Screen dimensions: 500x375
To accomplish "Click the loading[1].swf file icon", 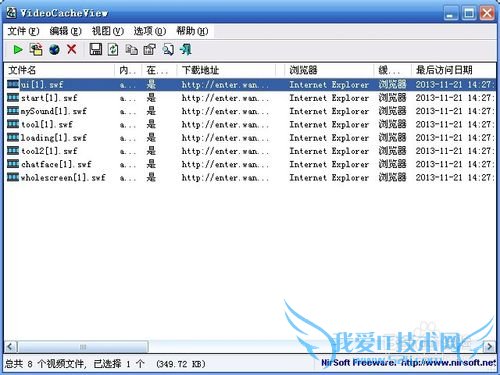I will [13, 137].
